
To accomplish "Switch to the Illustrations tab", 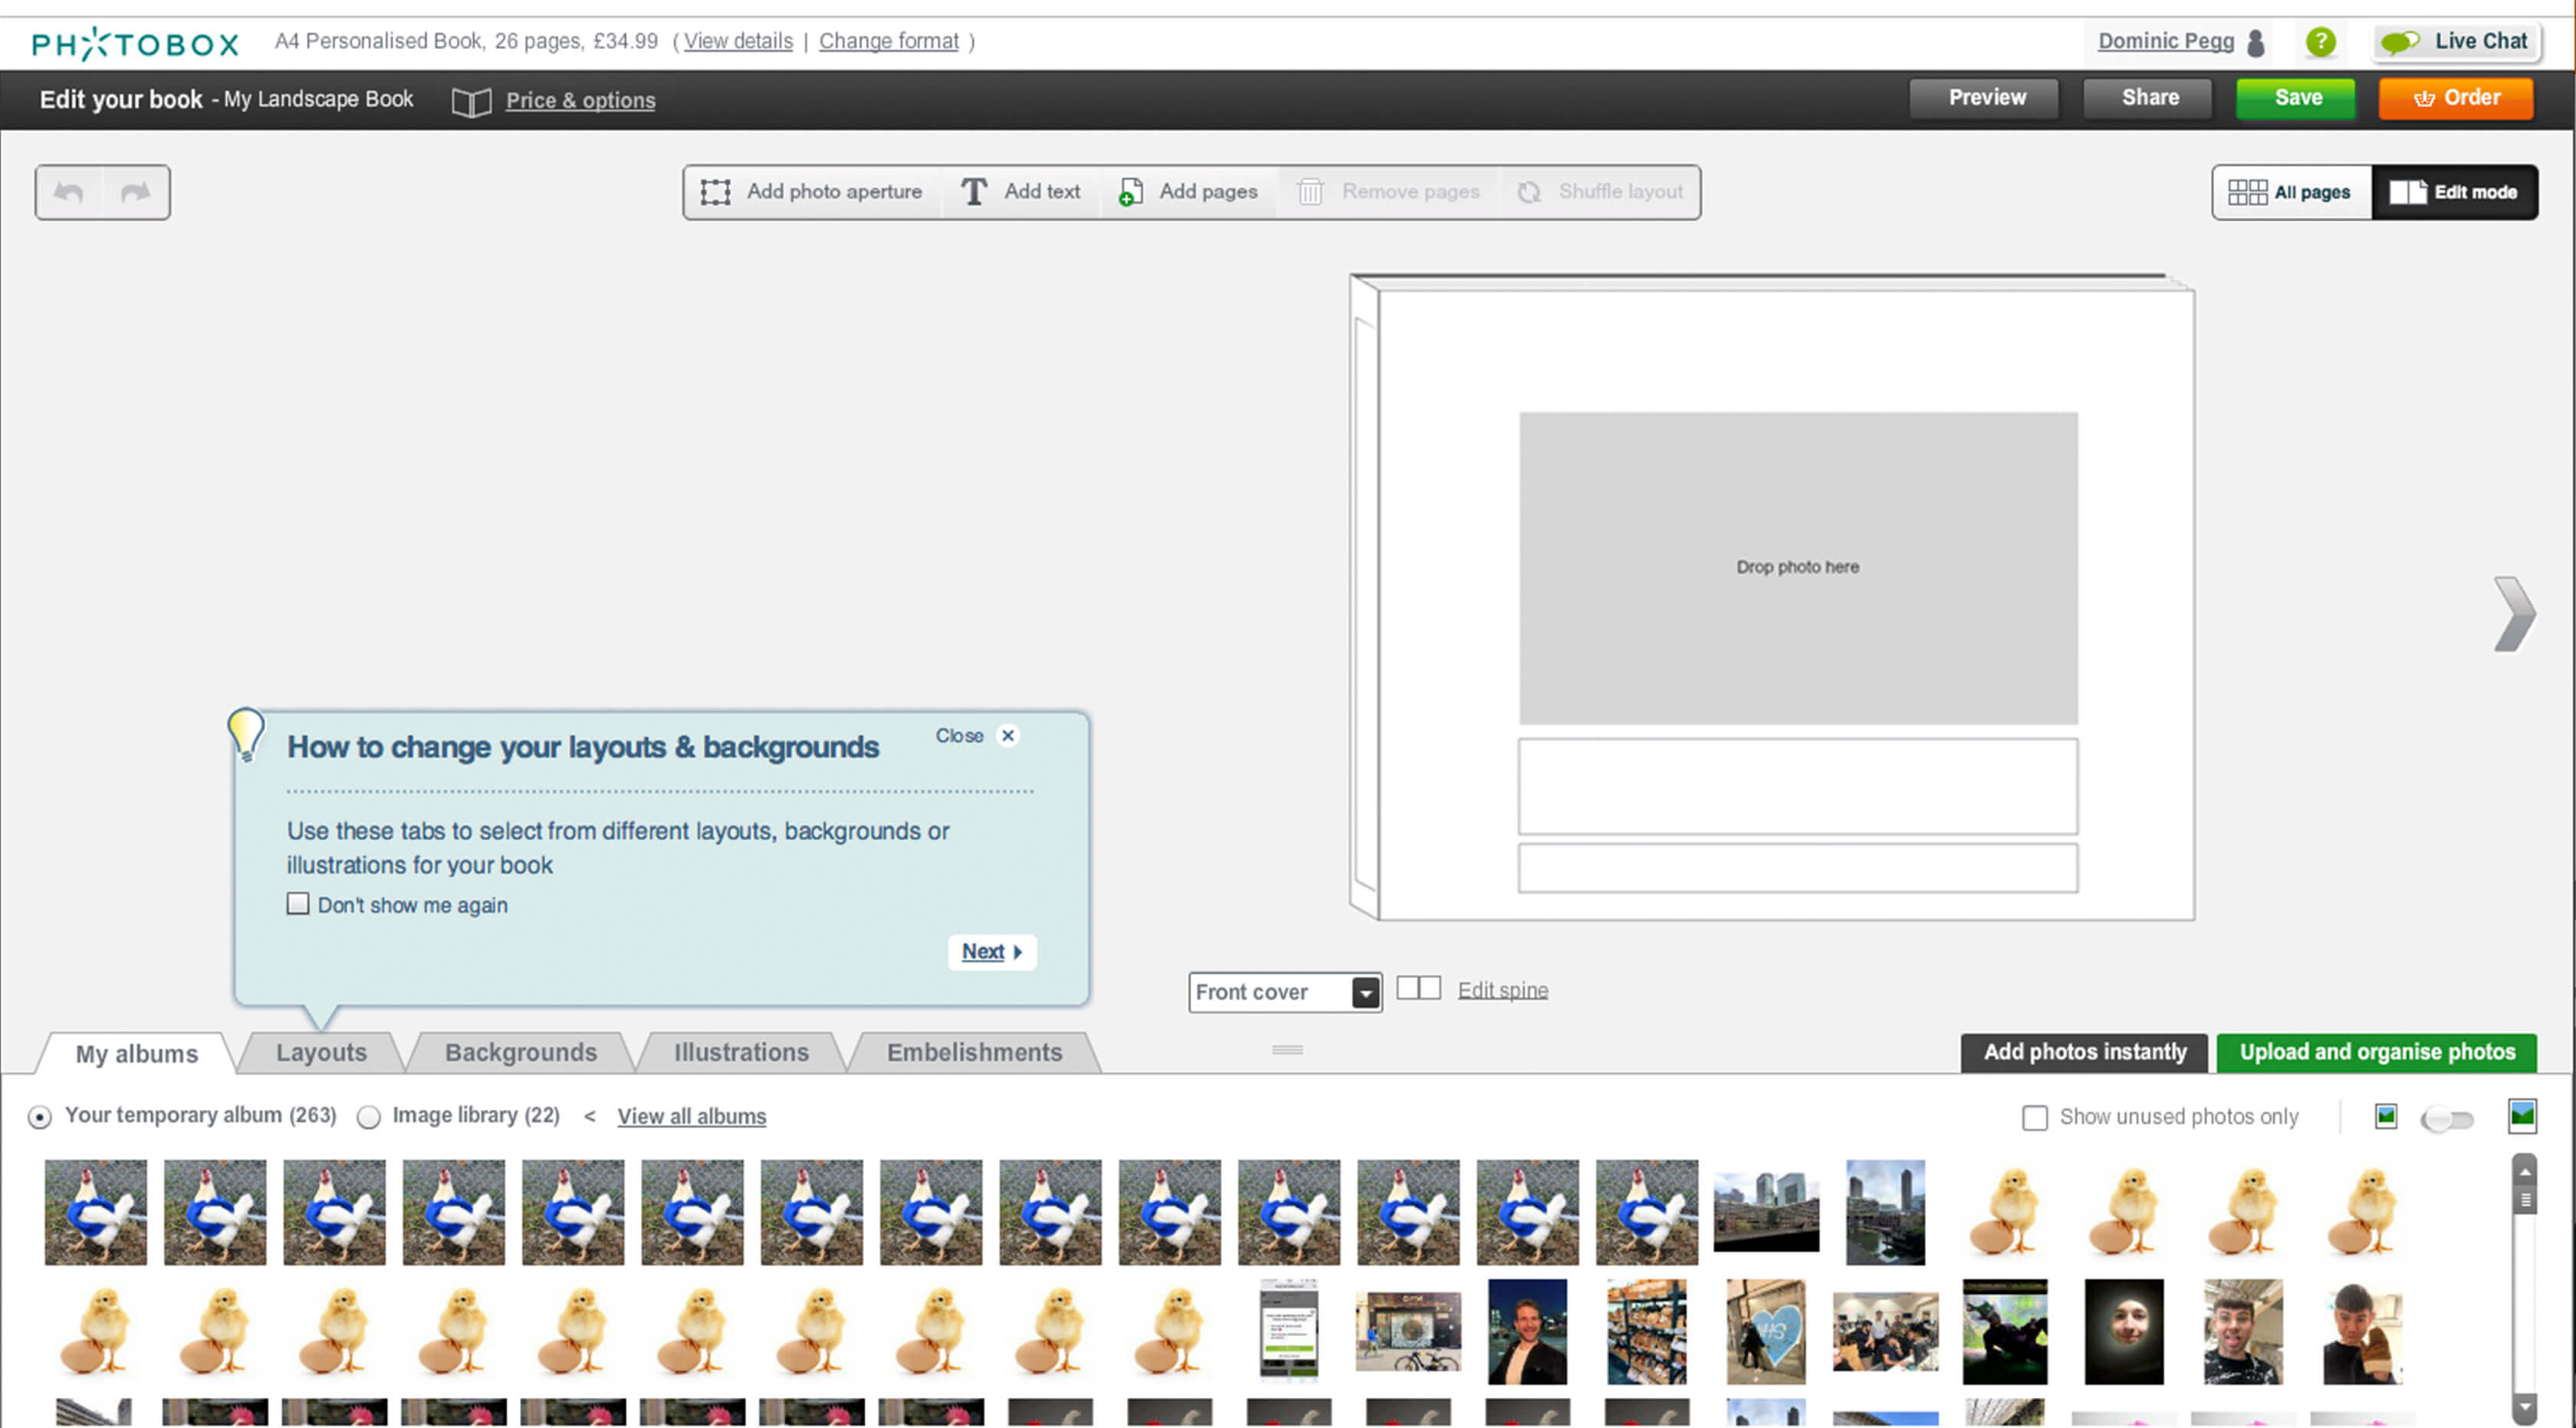I will (741, 1053).
